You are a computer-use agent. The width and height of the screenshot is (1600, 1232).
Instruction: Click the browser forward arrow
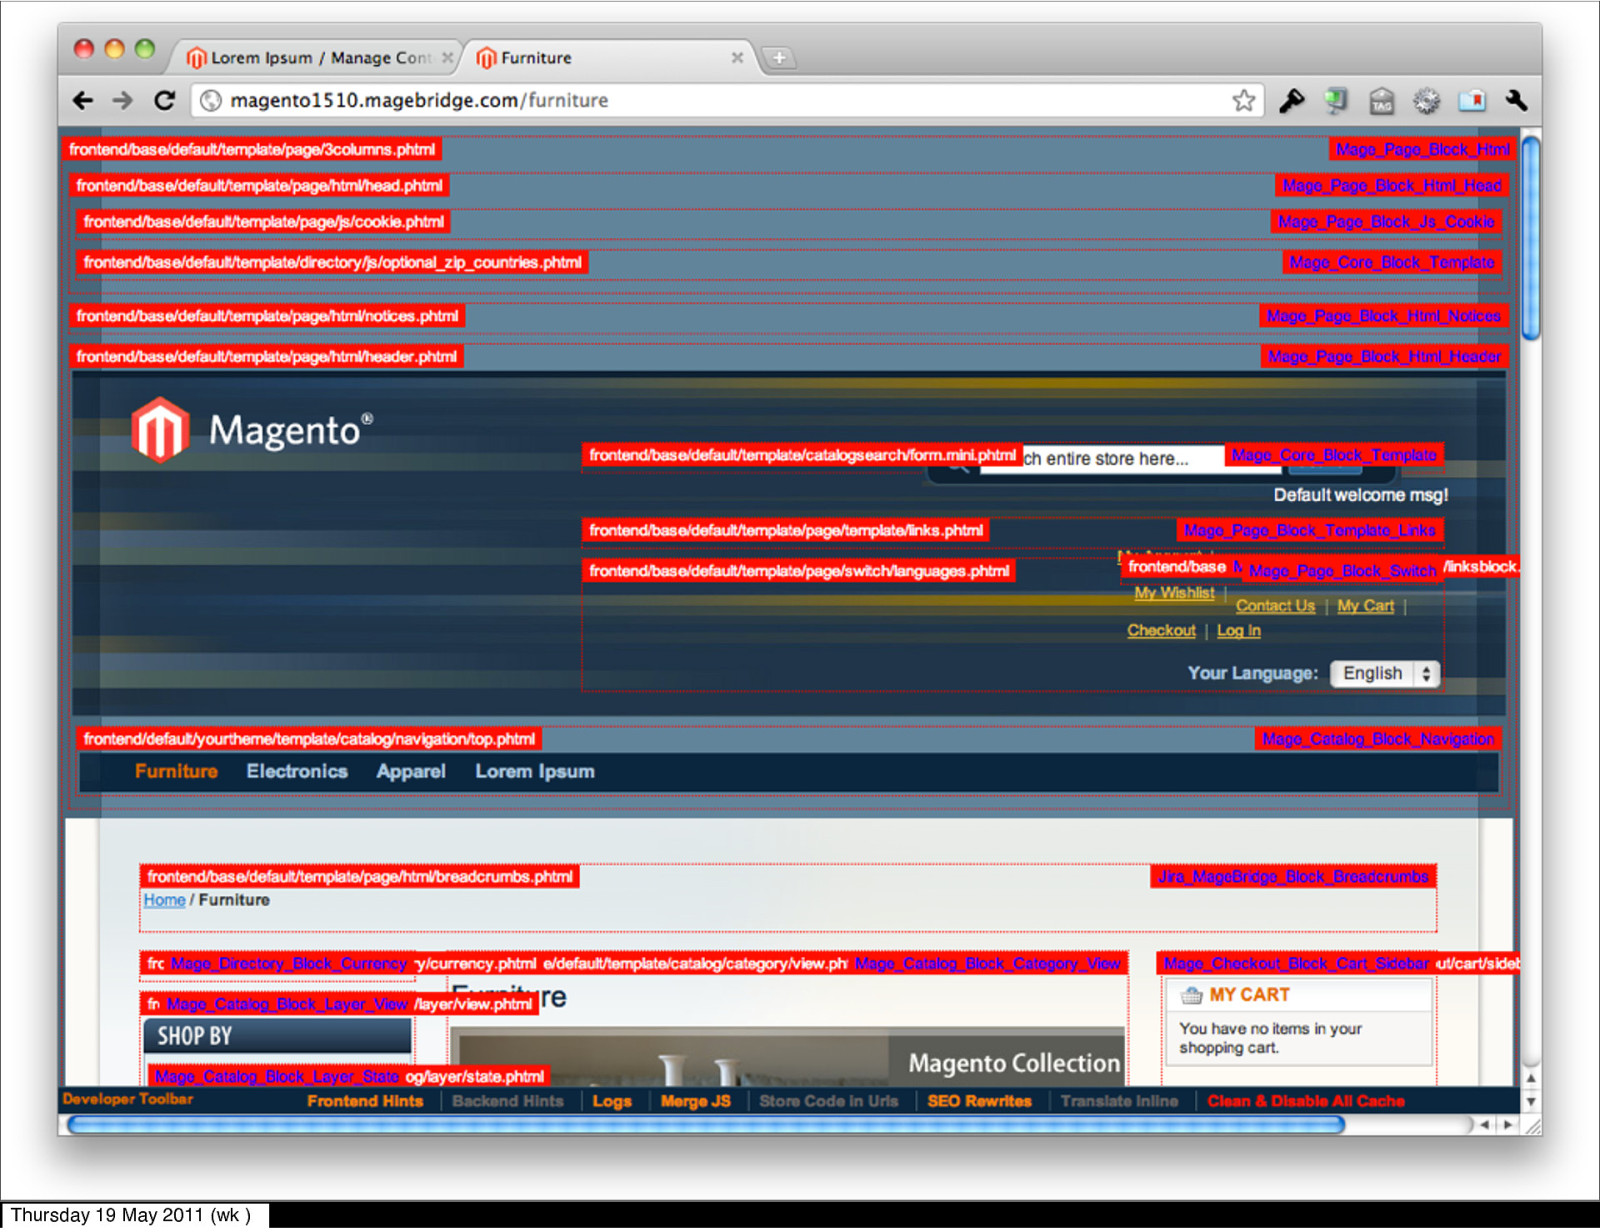[122, 100]
